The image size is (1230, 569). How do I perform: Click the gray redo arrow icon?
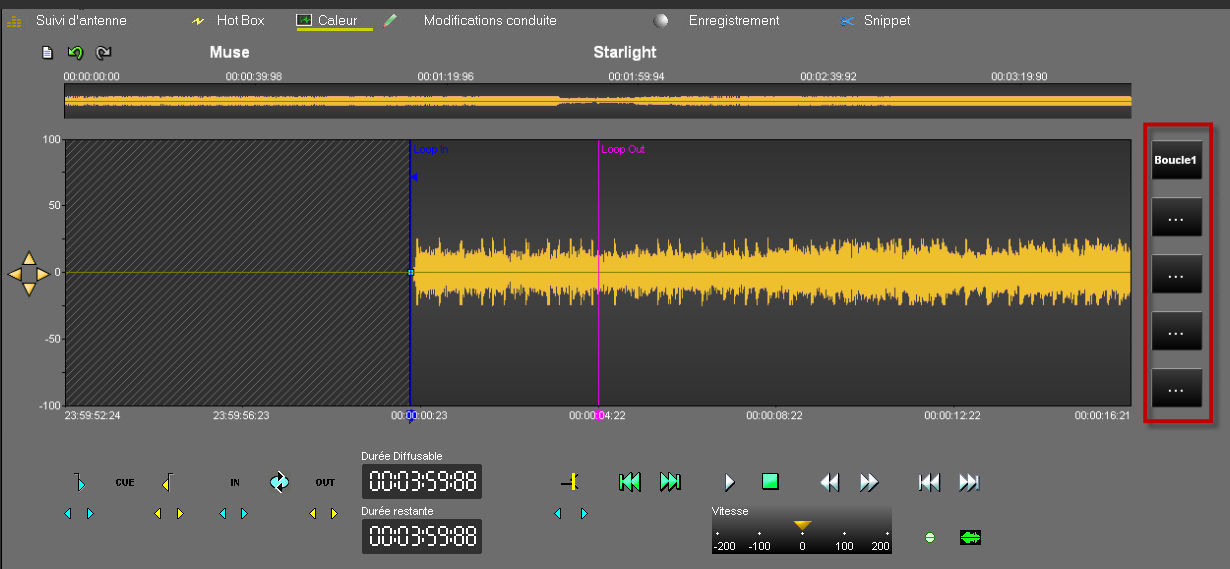click(x=103, y=53)
